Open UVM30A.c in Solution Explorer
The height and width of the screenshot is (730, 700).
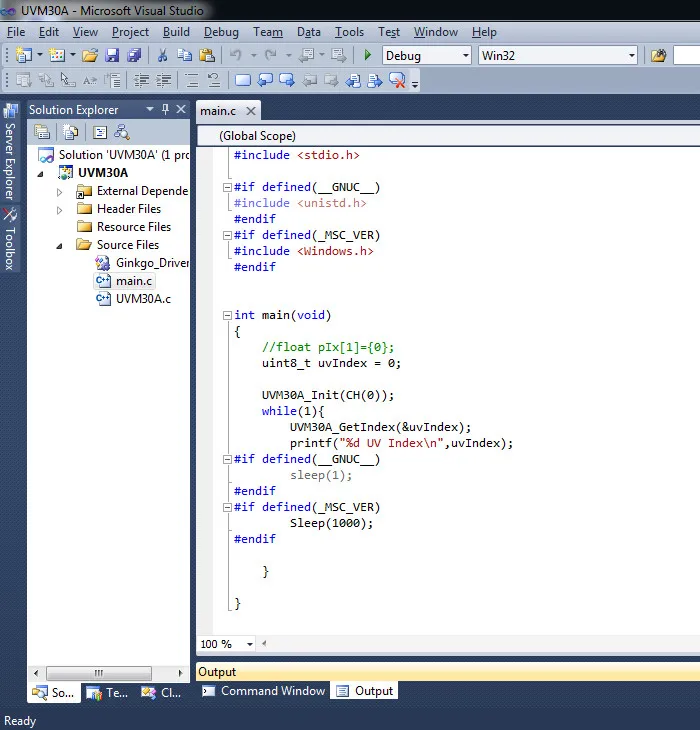pyautogui.click(x=143, y=299)
